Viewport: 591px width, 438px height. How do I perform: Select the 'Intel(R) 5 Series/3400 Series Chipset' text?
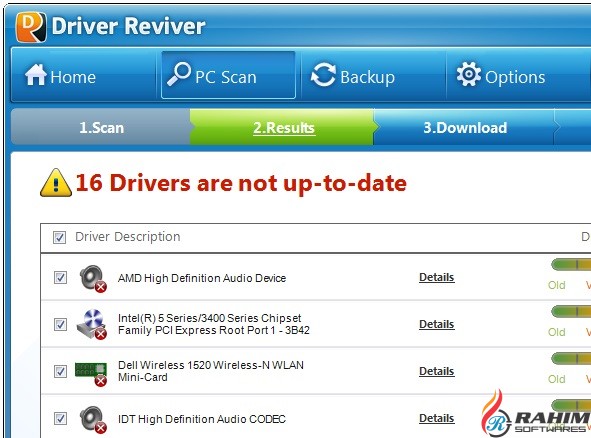coord(210,318)
